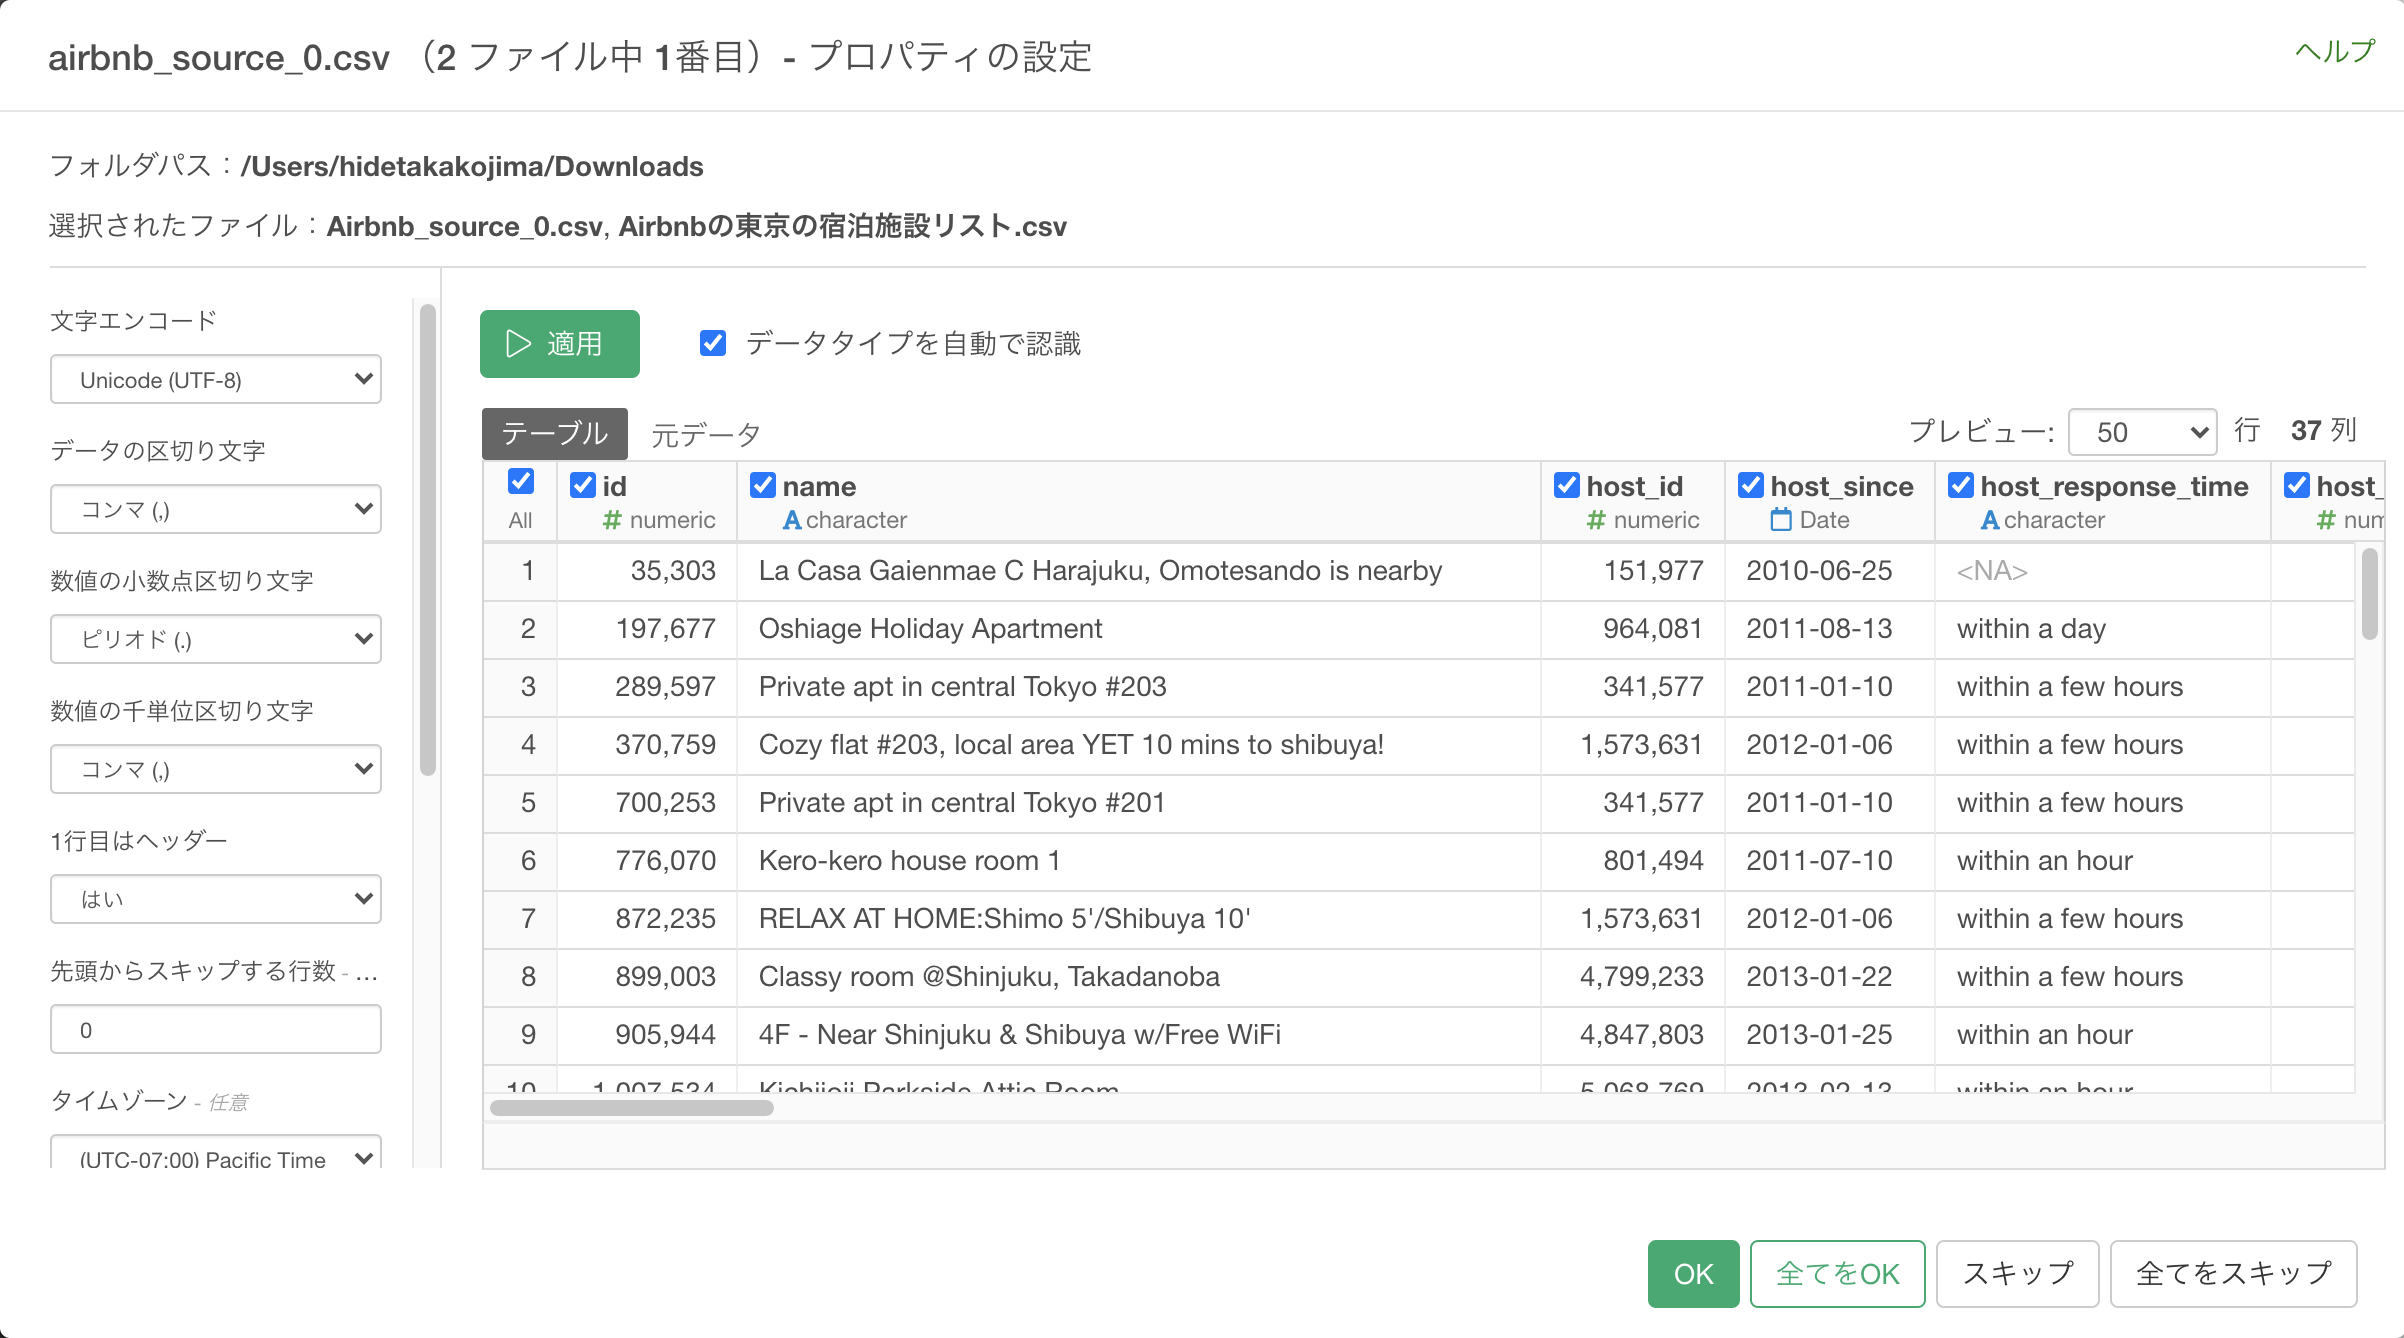The image size is (2404, 1338).
Task: Click the left settings panel scrollbar
Action: coord(428,540)
